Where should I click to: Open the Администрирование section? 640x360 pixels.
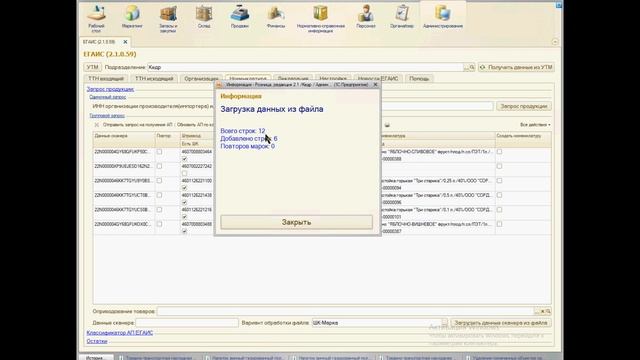click(443, 17)
